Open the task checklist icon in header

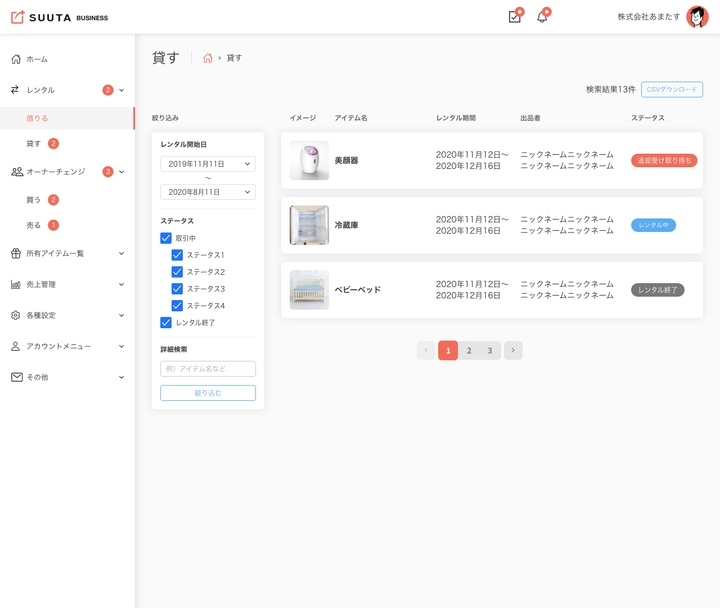click(x=514, y=17)
